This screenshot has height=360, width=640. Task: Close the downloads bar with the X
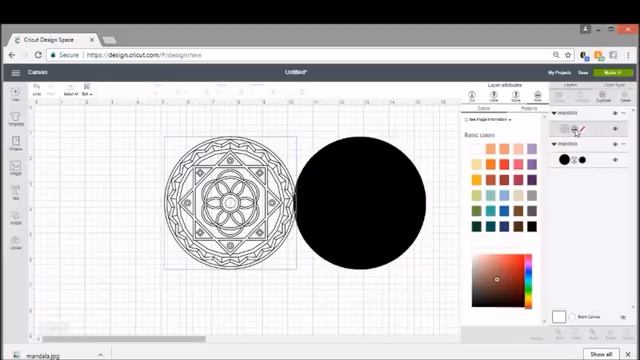point(628,354)
